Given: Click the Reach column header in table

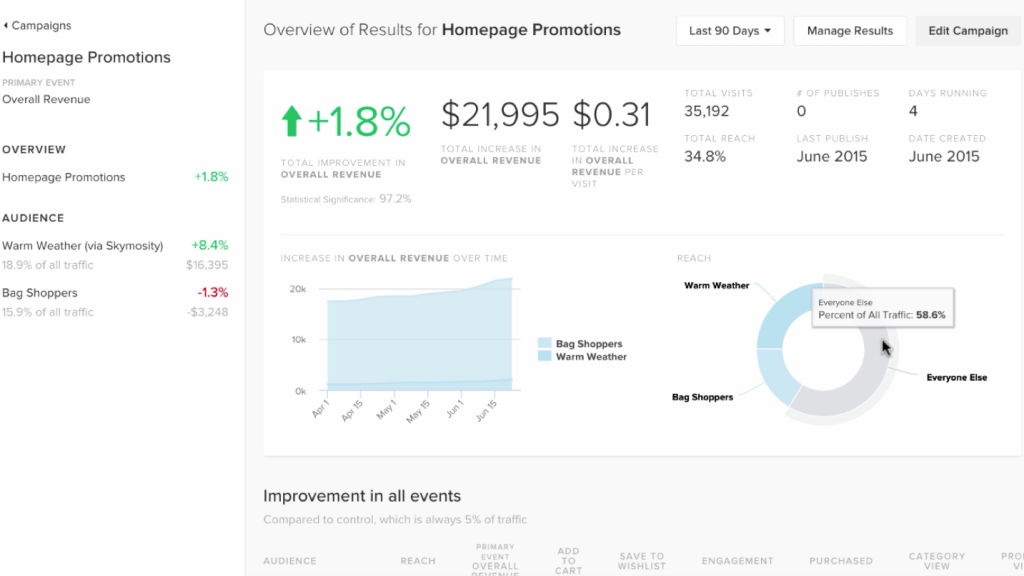Looking at the screenshot, I should pos(417,561).
